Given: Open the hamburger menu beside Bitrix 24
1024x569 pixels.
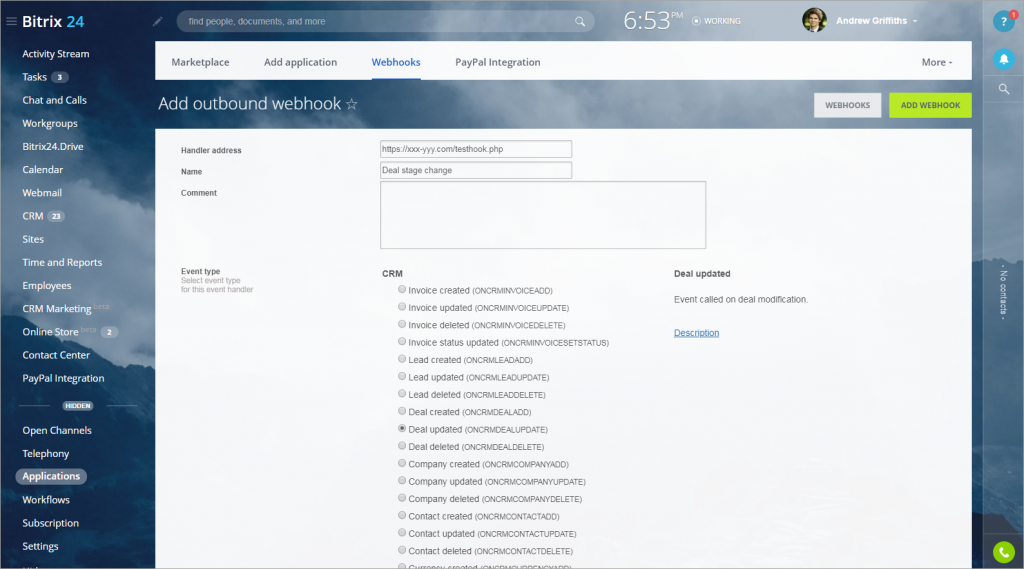Looking at the screenshot, I should click(11, 22).
